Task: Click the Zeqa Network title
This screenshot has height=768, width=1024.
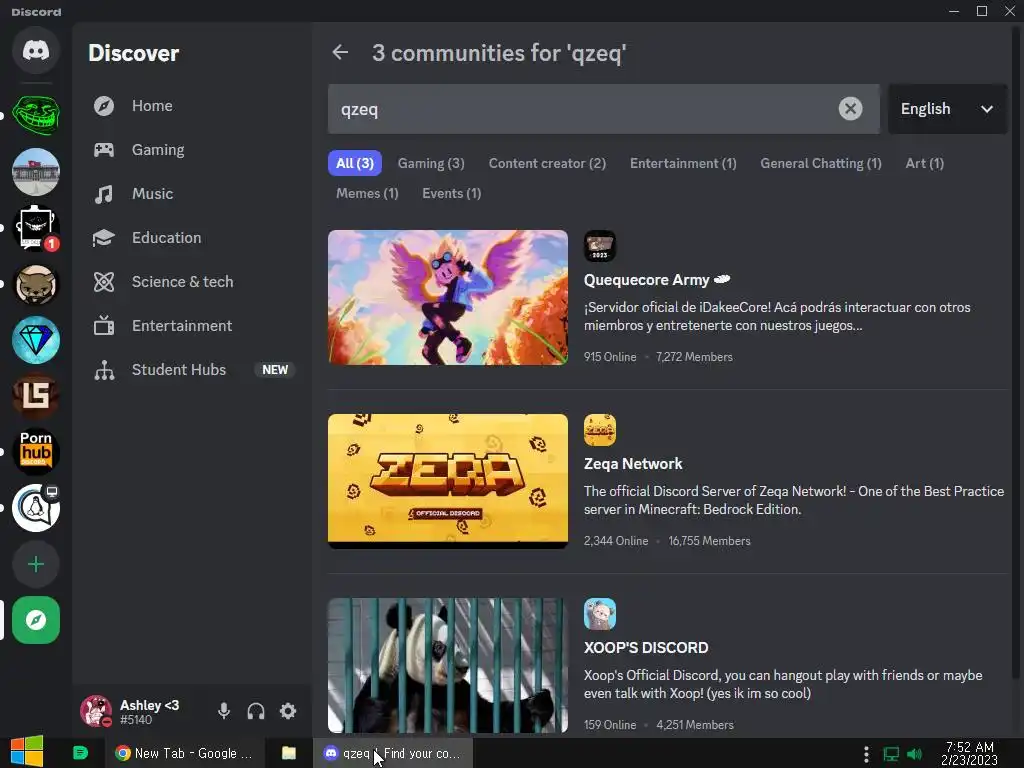Action: (x=633, y=464)
